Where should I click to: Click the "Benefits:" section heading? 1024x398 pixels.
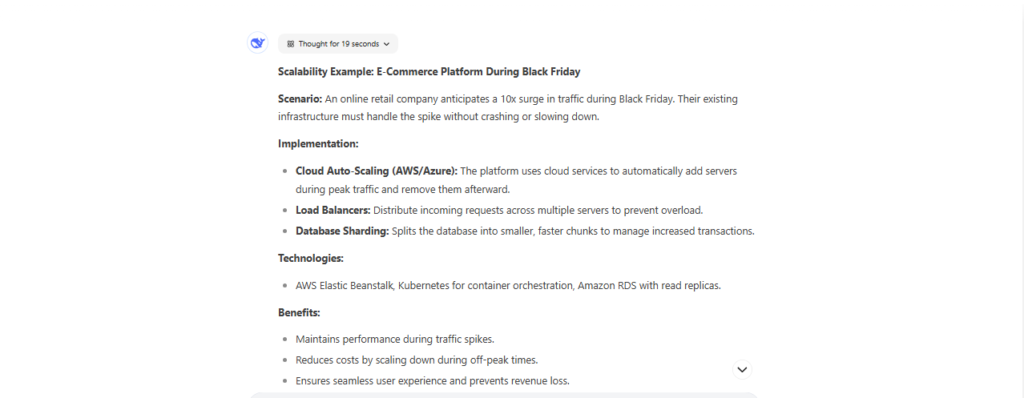[299, 312]
